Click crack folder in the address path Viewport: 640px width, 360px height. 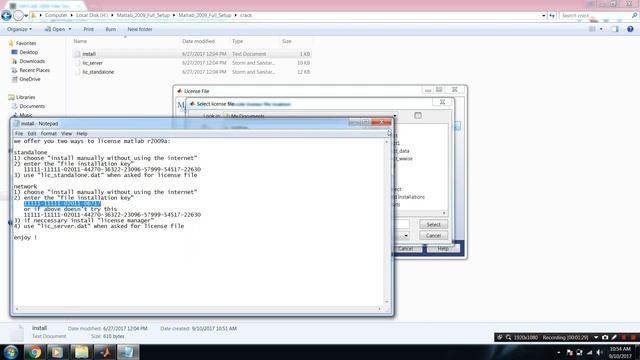tap(246, 15)
